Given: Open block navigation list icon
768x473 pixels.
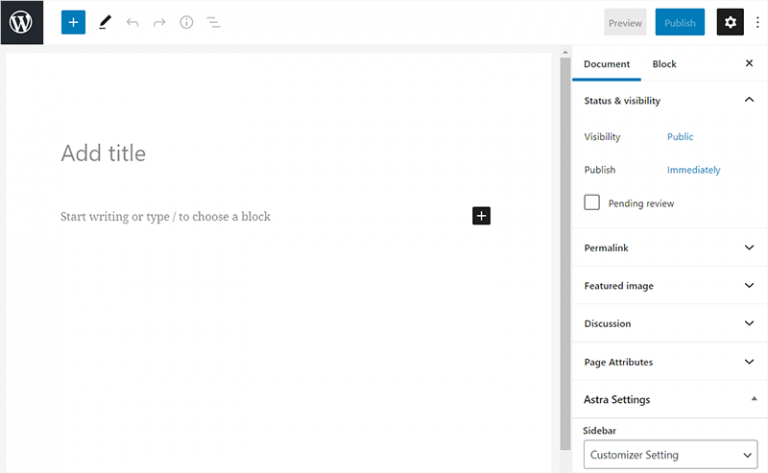Looking at the screenshot, I should coord(213,23).
